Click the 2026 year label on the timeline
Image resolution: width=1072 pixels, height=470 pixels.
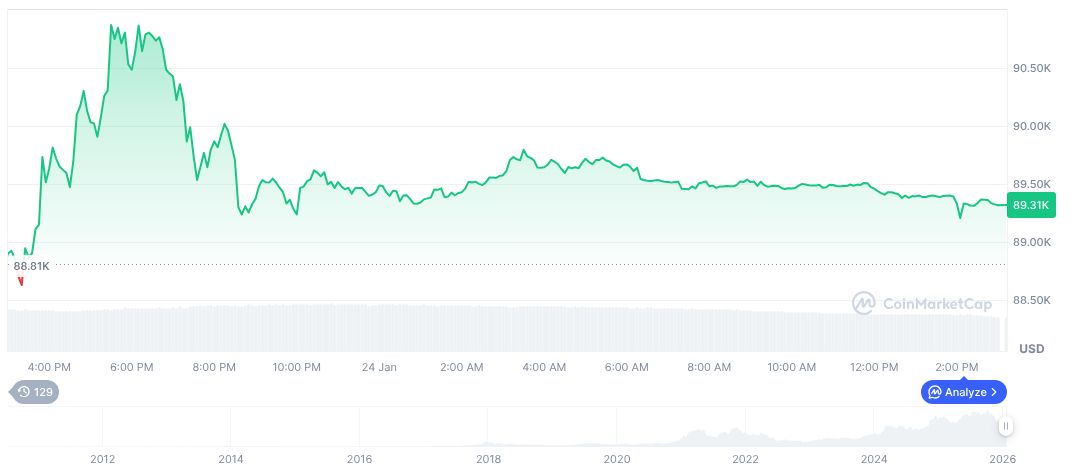coord(1002,459)
